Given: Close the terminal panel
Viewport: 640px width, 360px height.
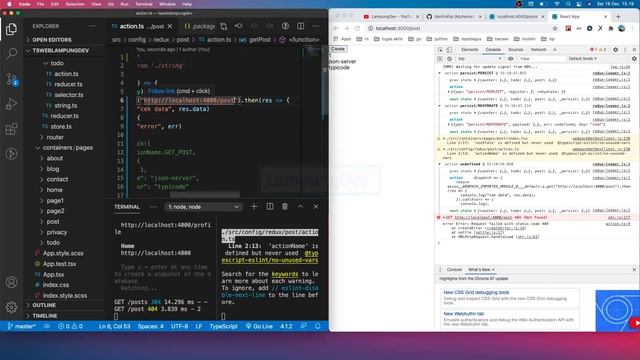Looking at the screenshot, I should point(316,207).
